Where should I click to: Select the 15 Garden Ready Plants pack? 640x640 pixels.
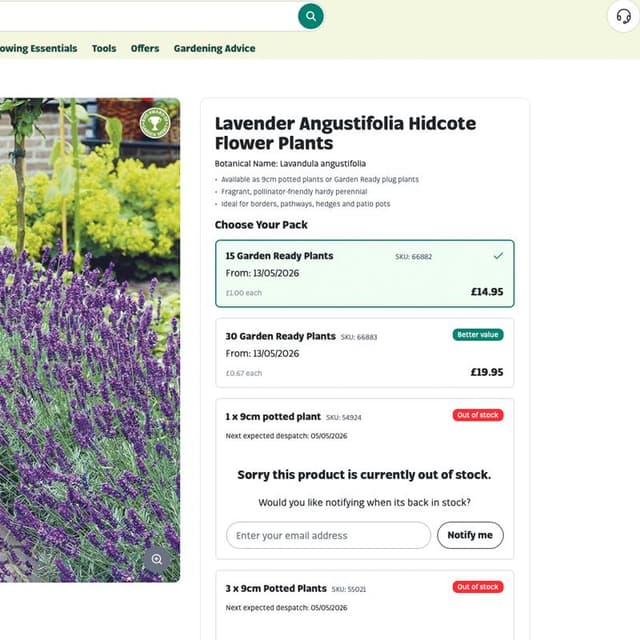tap(364, 274)
